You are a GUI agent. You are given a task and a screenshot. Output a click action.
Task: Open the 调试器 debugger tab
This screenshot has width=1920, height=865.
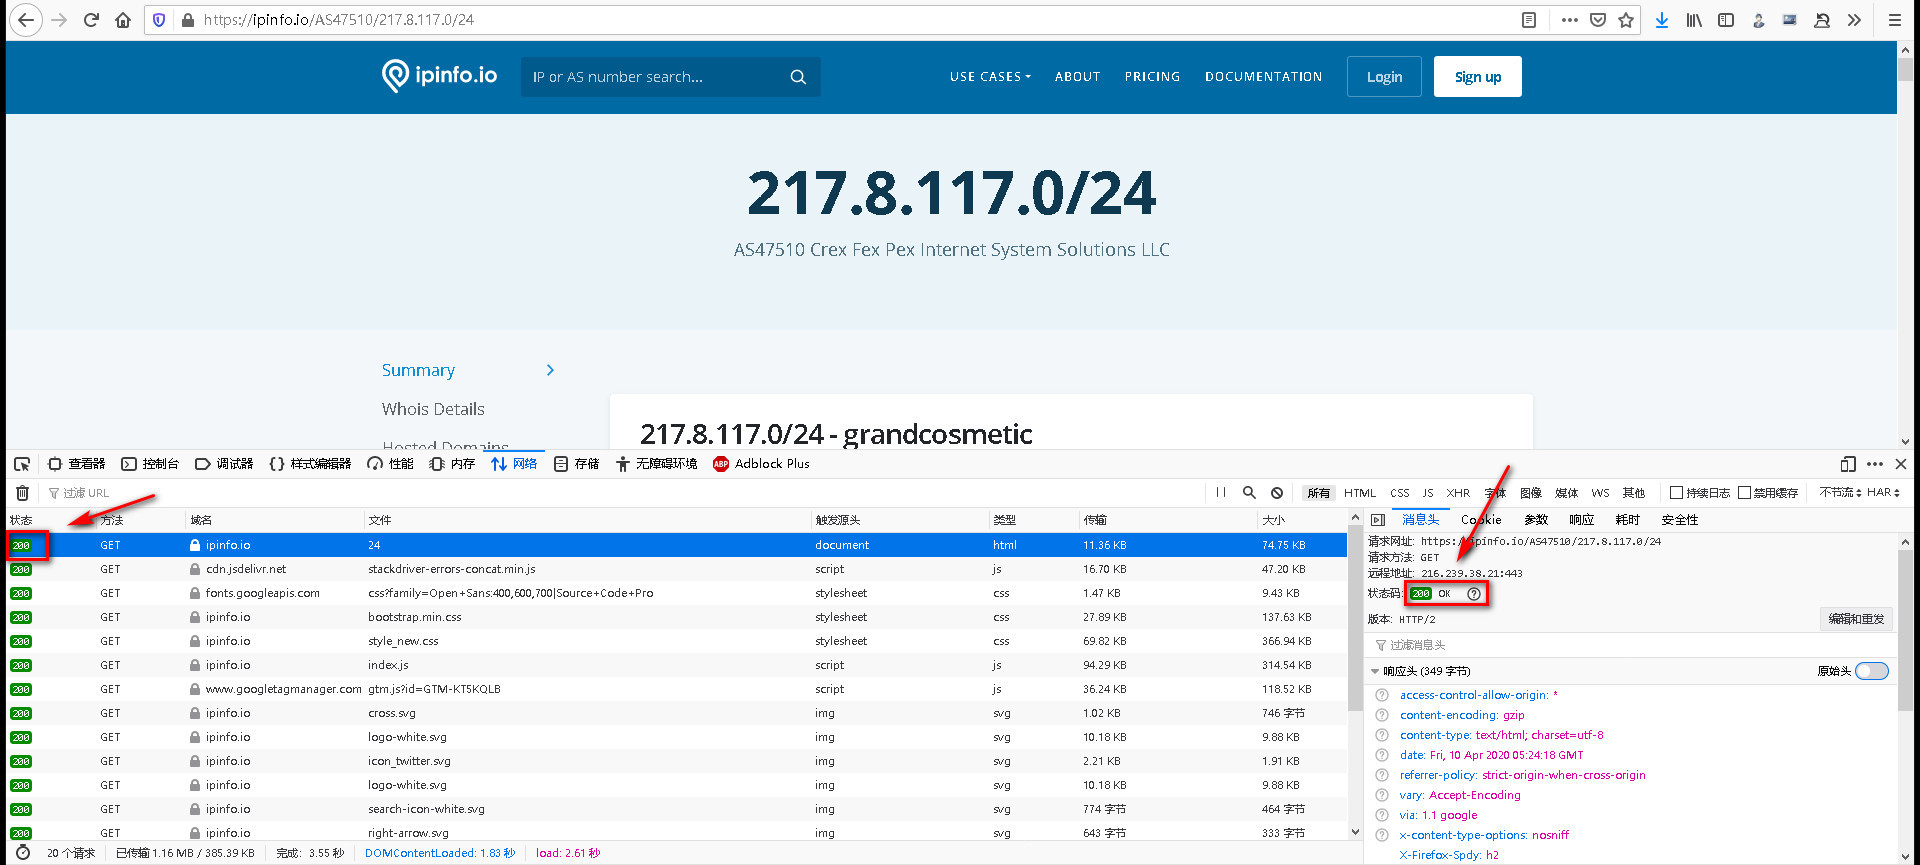[224, 464]
